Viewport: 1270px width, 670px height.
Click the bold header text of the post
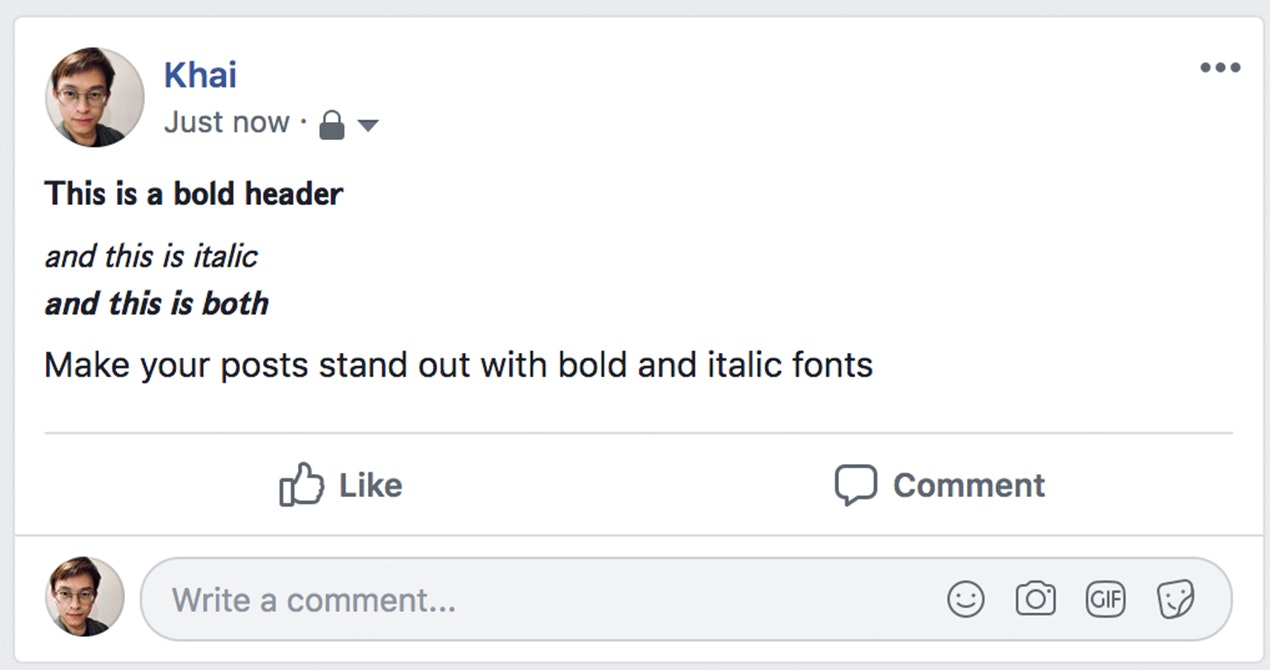tap(192, 193)
